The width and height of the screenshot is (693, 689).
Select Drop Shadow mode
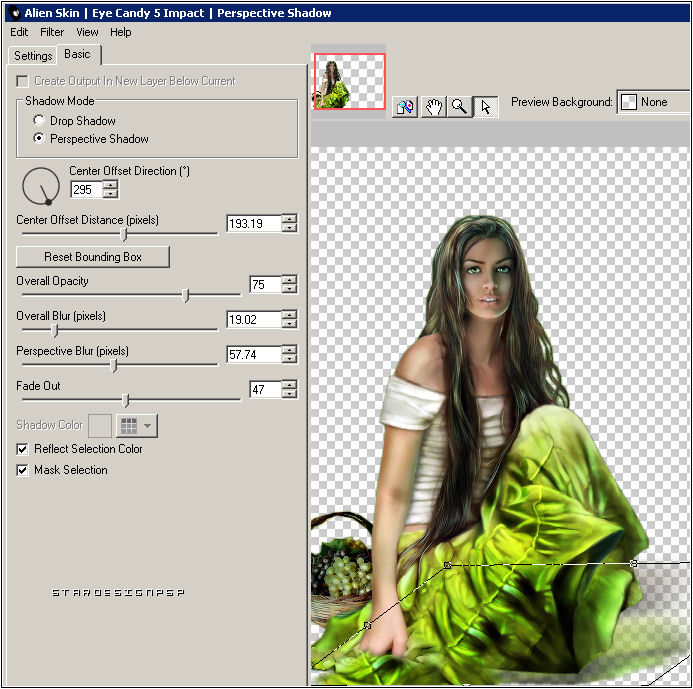pyautogui.click(x=39, y=120)
